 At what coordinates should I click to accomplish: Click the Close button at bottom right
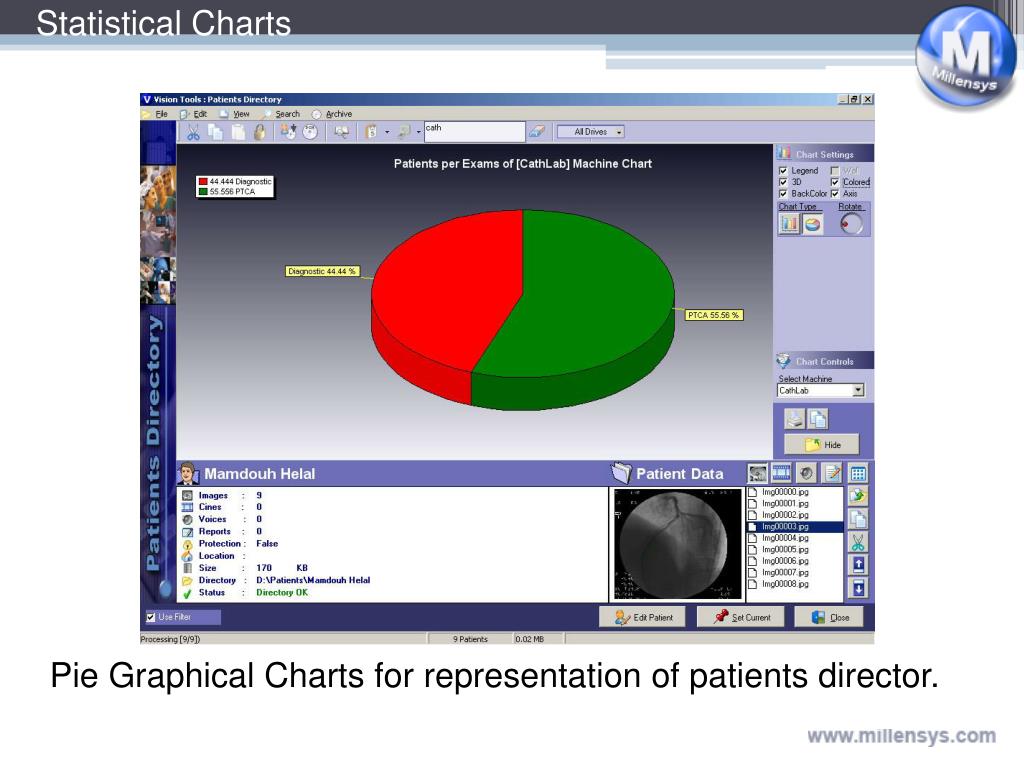point(829,617)
